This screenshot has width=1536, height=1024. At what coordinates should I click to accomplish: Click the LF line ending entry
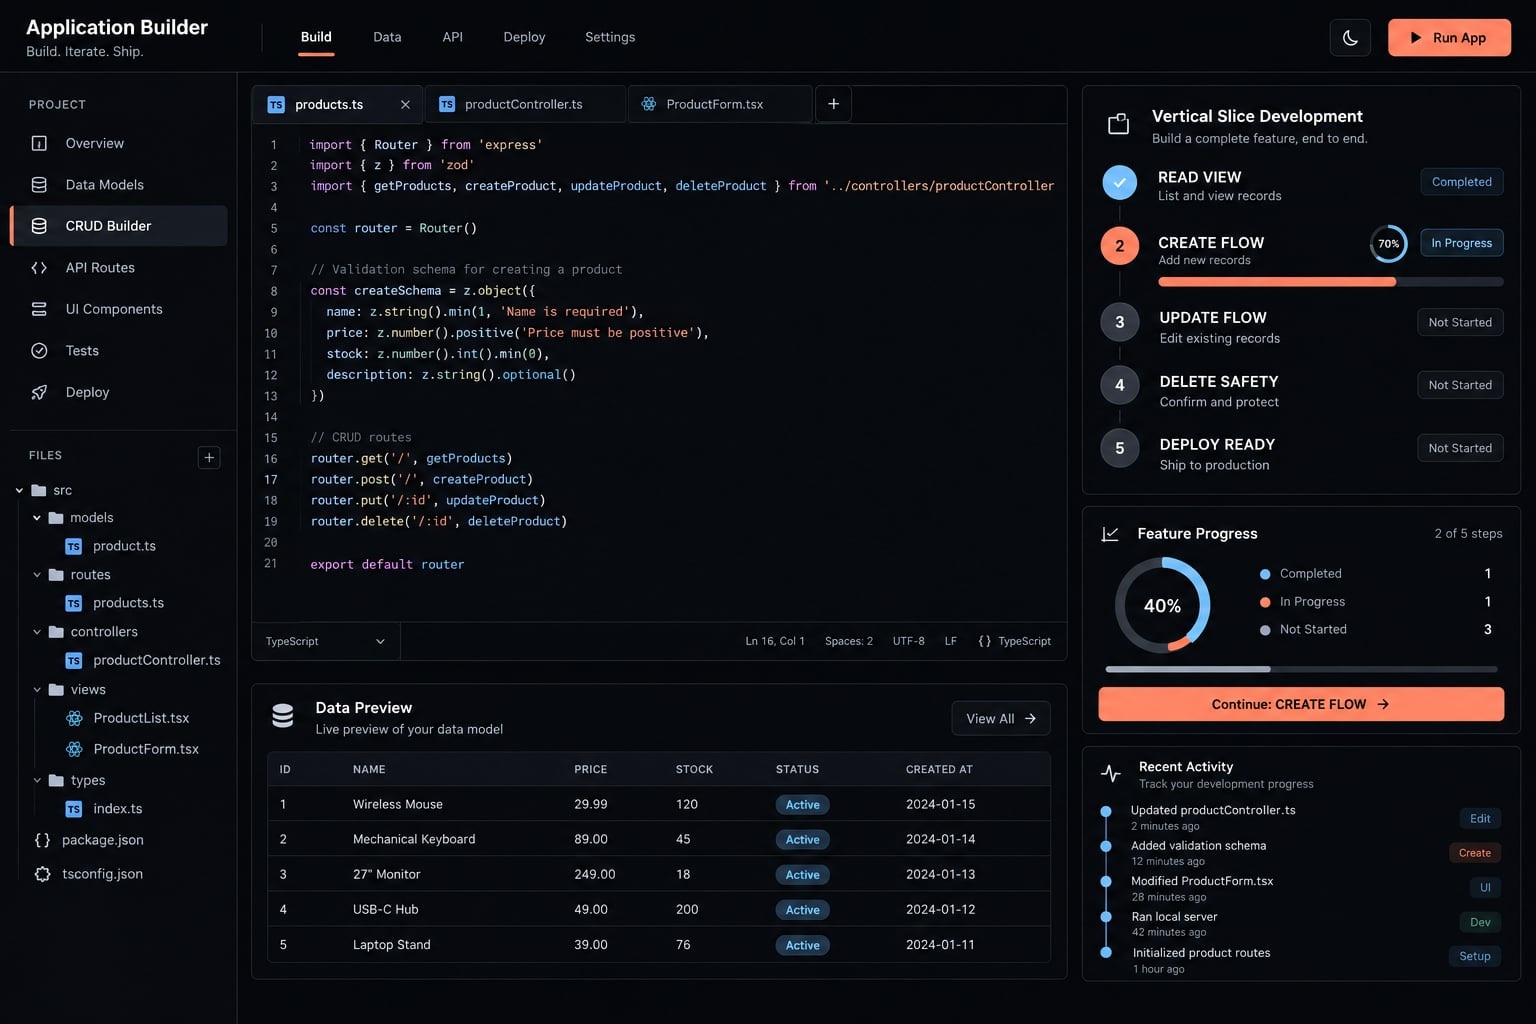point(951,641)
